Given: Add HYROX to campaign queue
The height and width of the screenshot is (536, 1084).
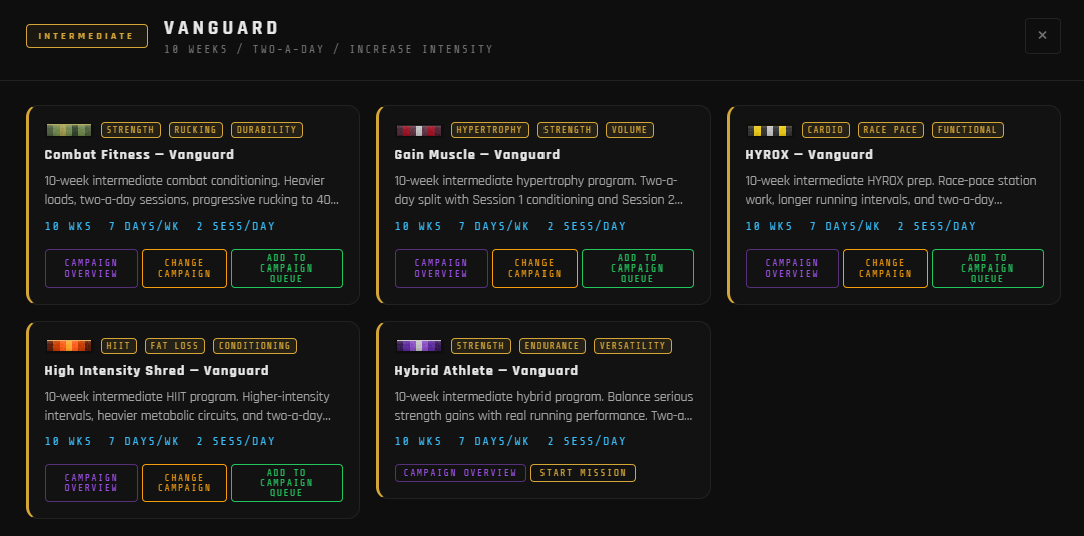Looking at the screenshot, I should pos(988,268).
